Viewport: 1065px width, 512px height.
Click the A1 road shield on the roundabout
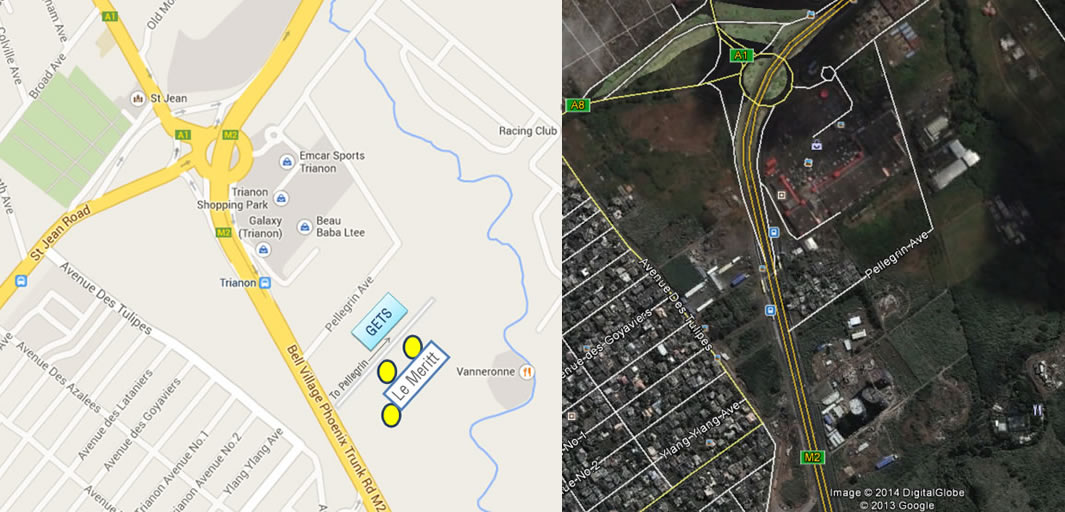pyautogui.click(x=182, y=134)
